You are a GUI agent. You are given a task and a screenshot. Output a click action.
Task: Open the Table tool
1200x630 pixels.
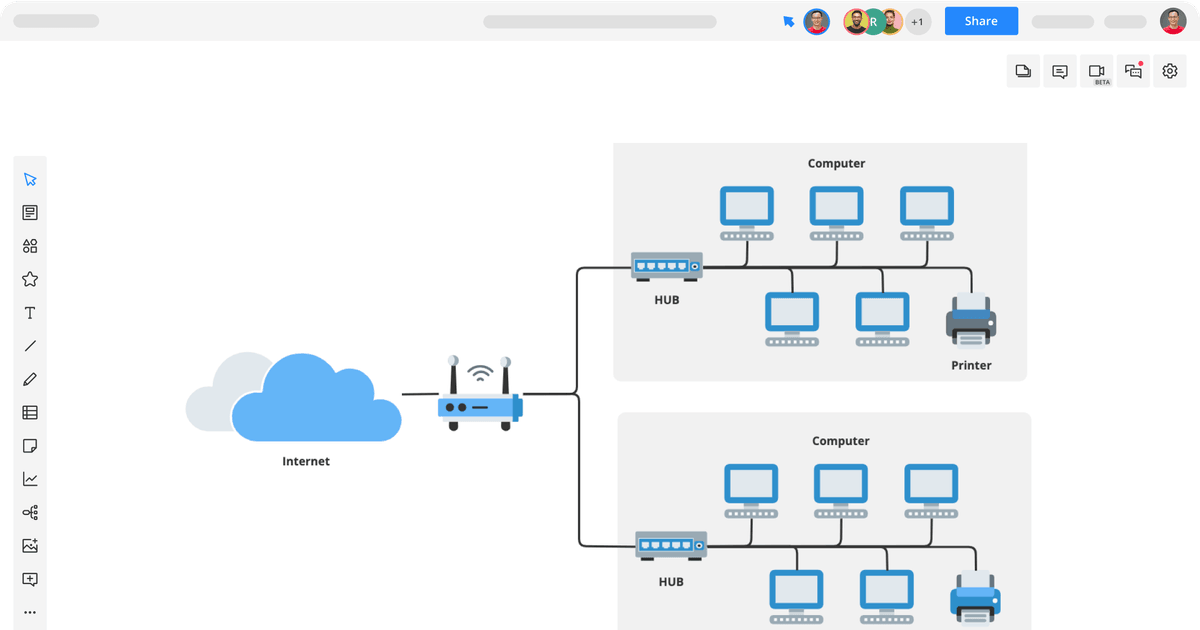coord(30,412)
